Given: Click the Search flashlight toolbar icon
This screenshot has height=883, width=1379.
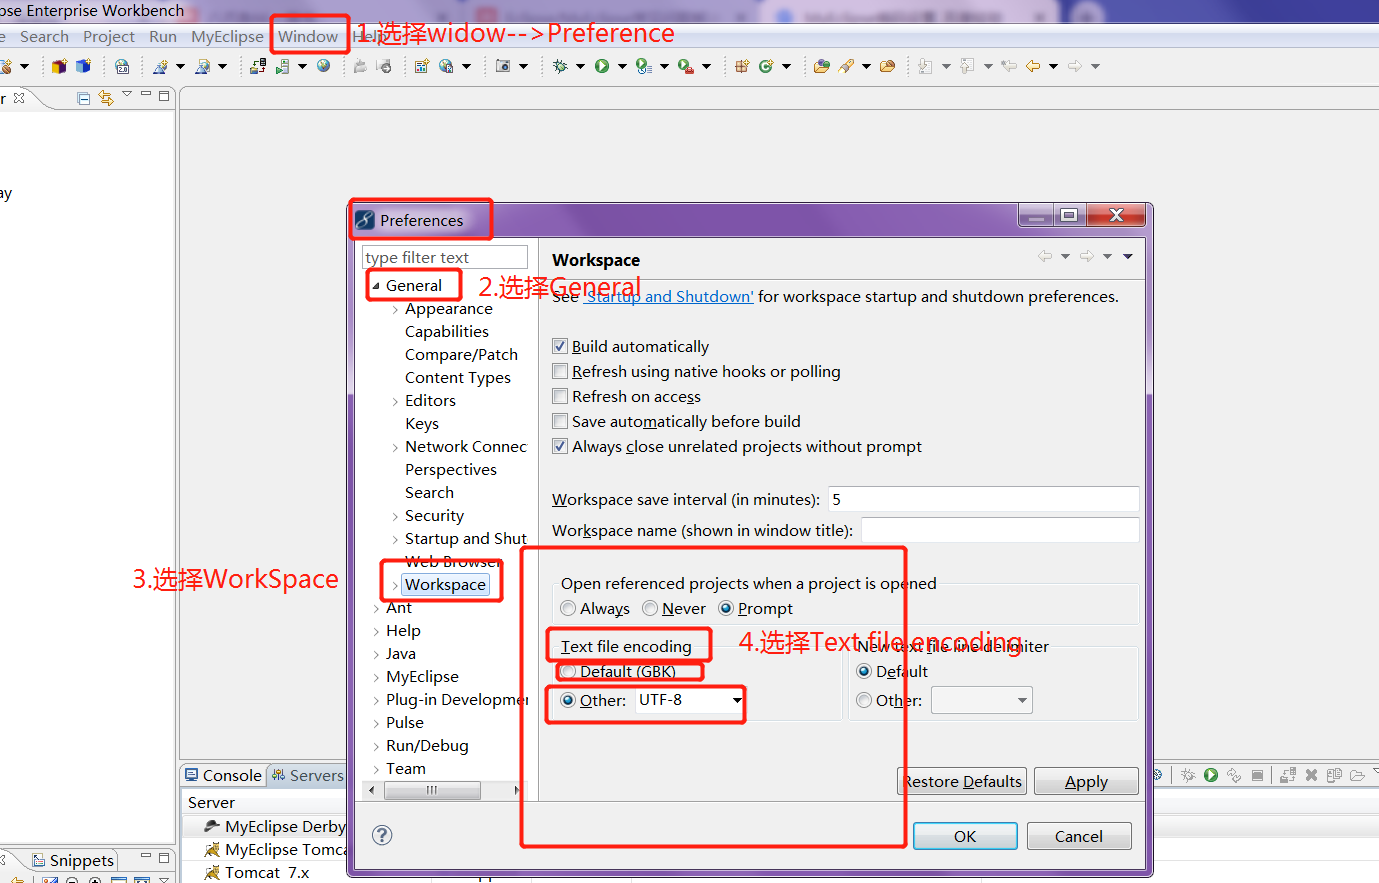Looking at the screenshot, I should coord(846,66).
